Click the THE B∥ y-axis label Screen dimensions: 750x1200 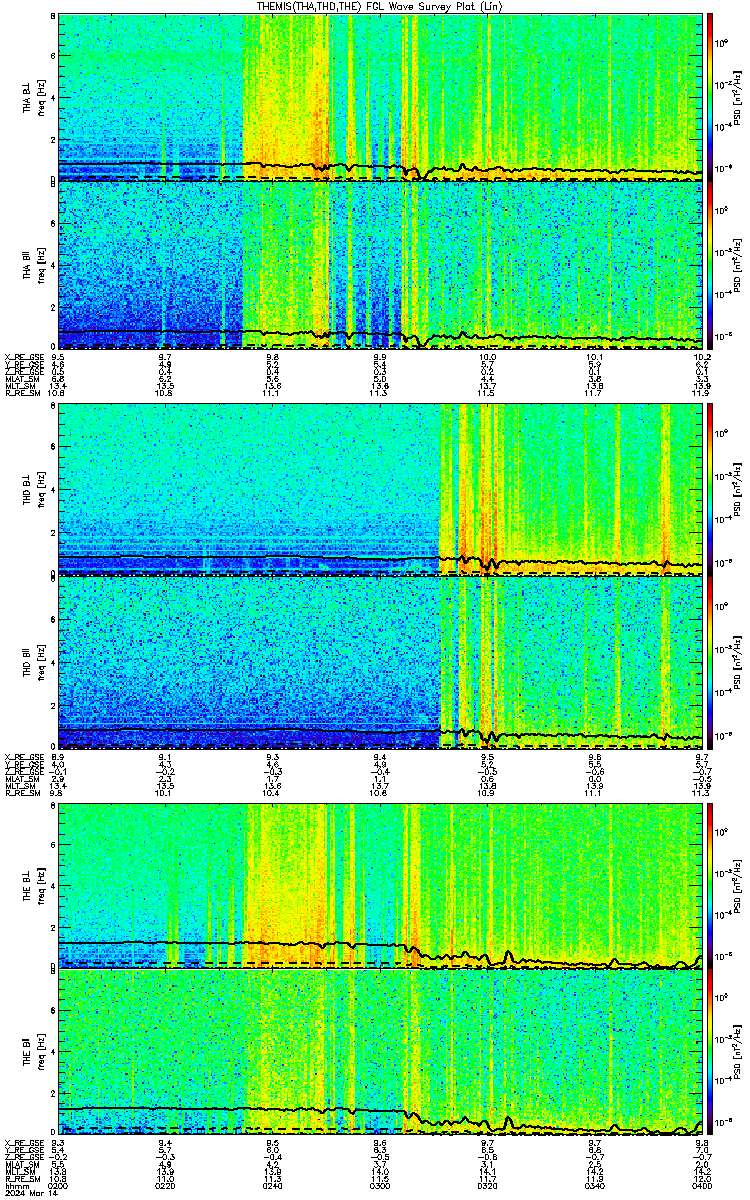(27, 1052)
